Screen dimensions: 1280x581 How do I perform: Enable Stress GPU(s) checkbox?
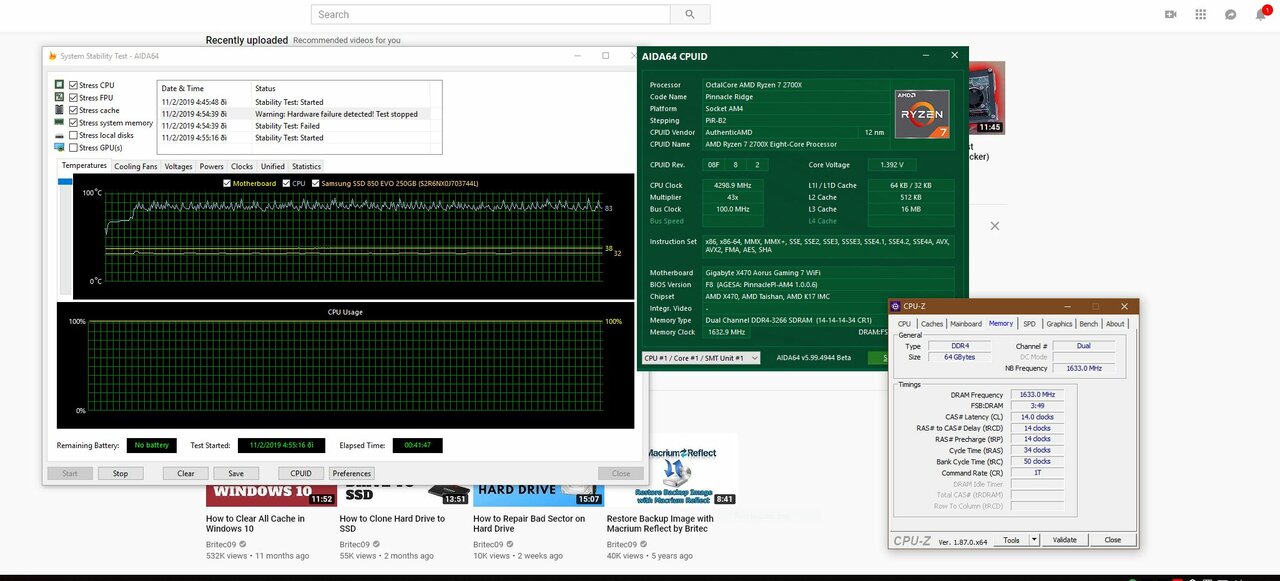pos(74,147)
